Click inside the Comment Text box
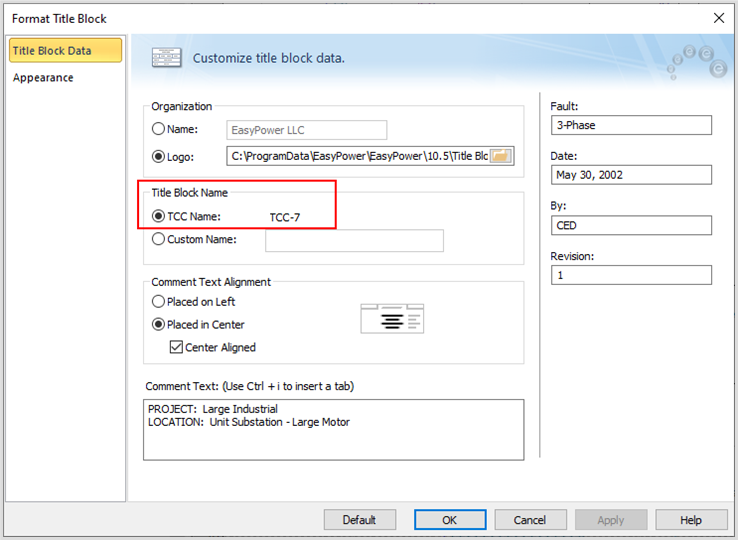Viewport: 738px width, 540px height. click(x=333, y=430)
